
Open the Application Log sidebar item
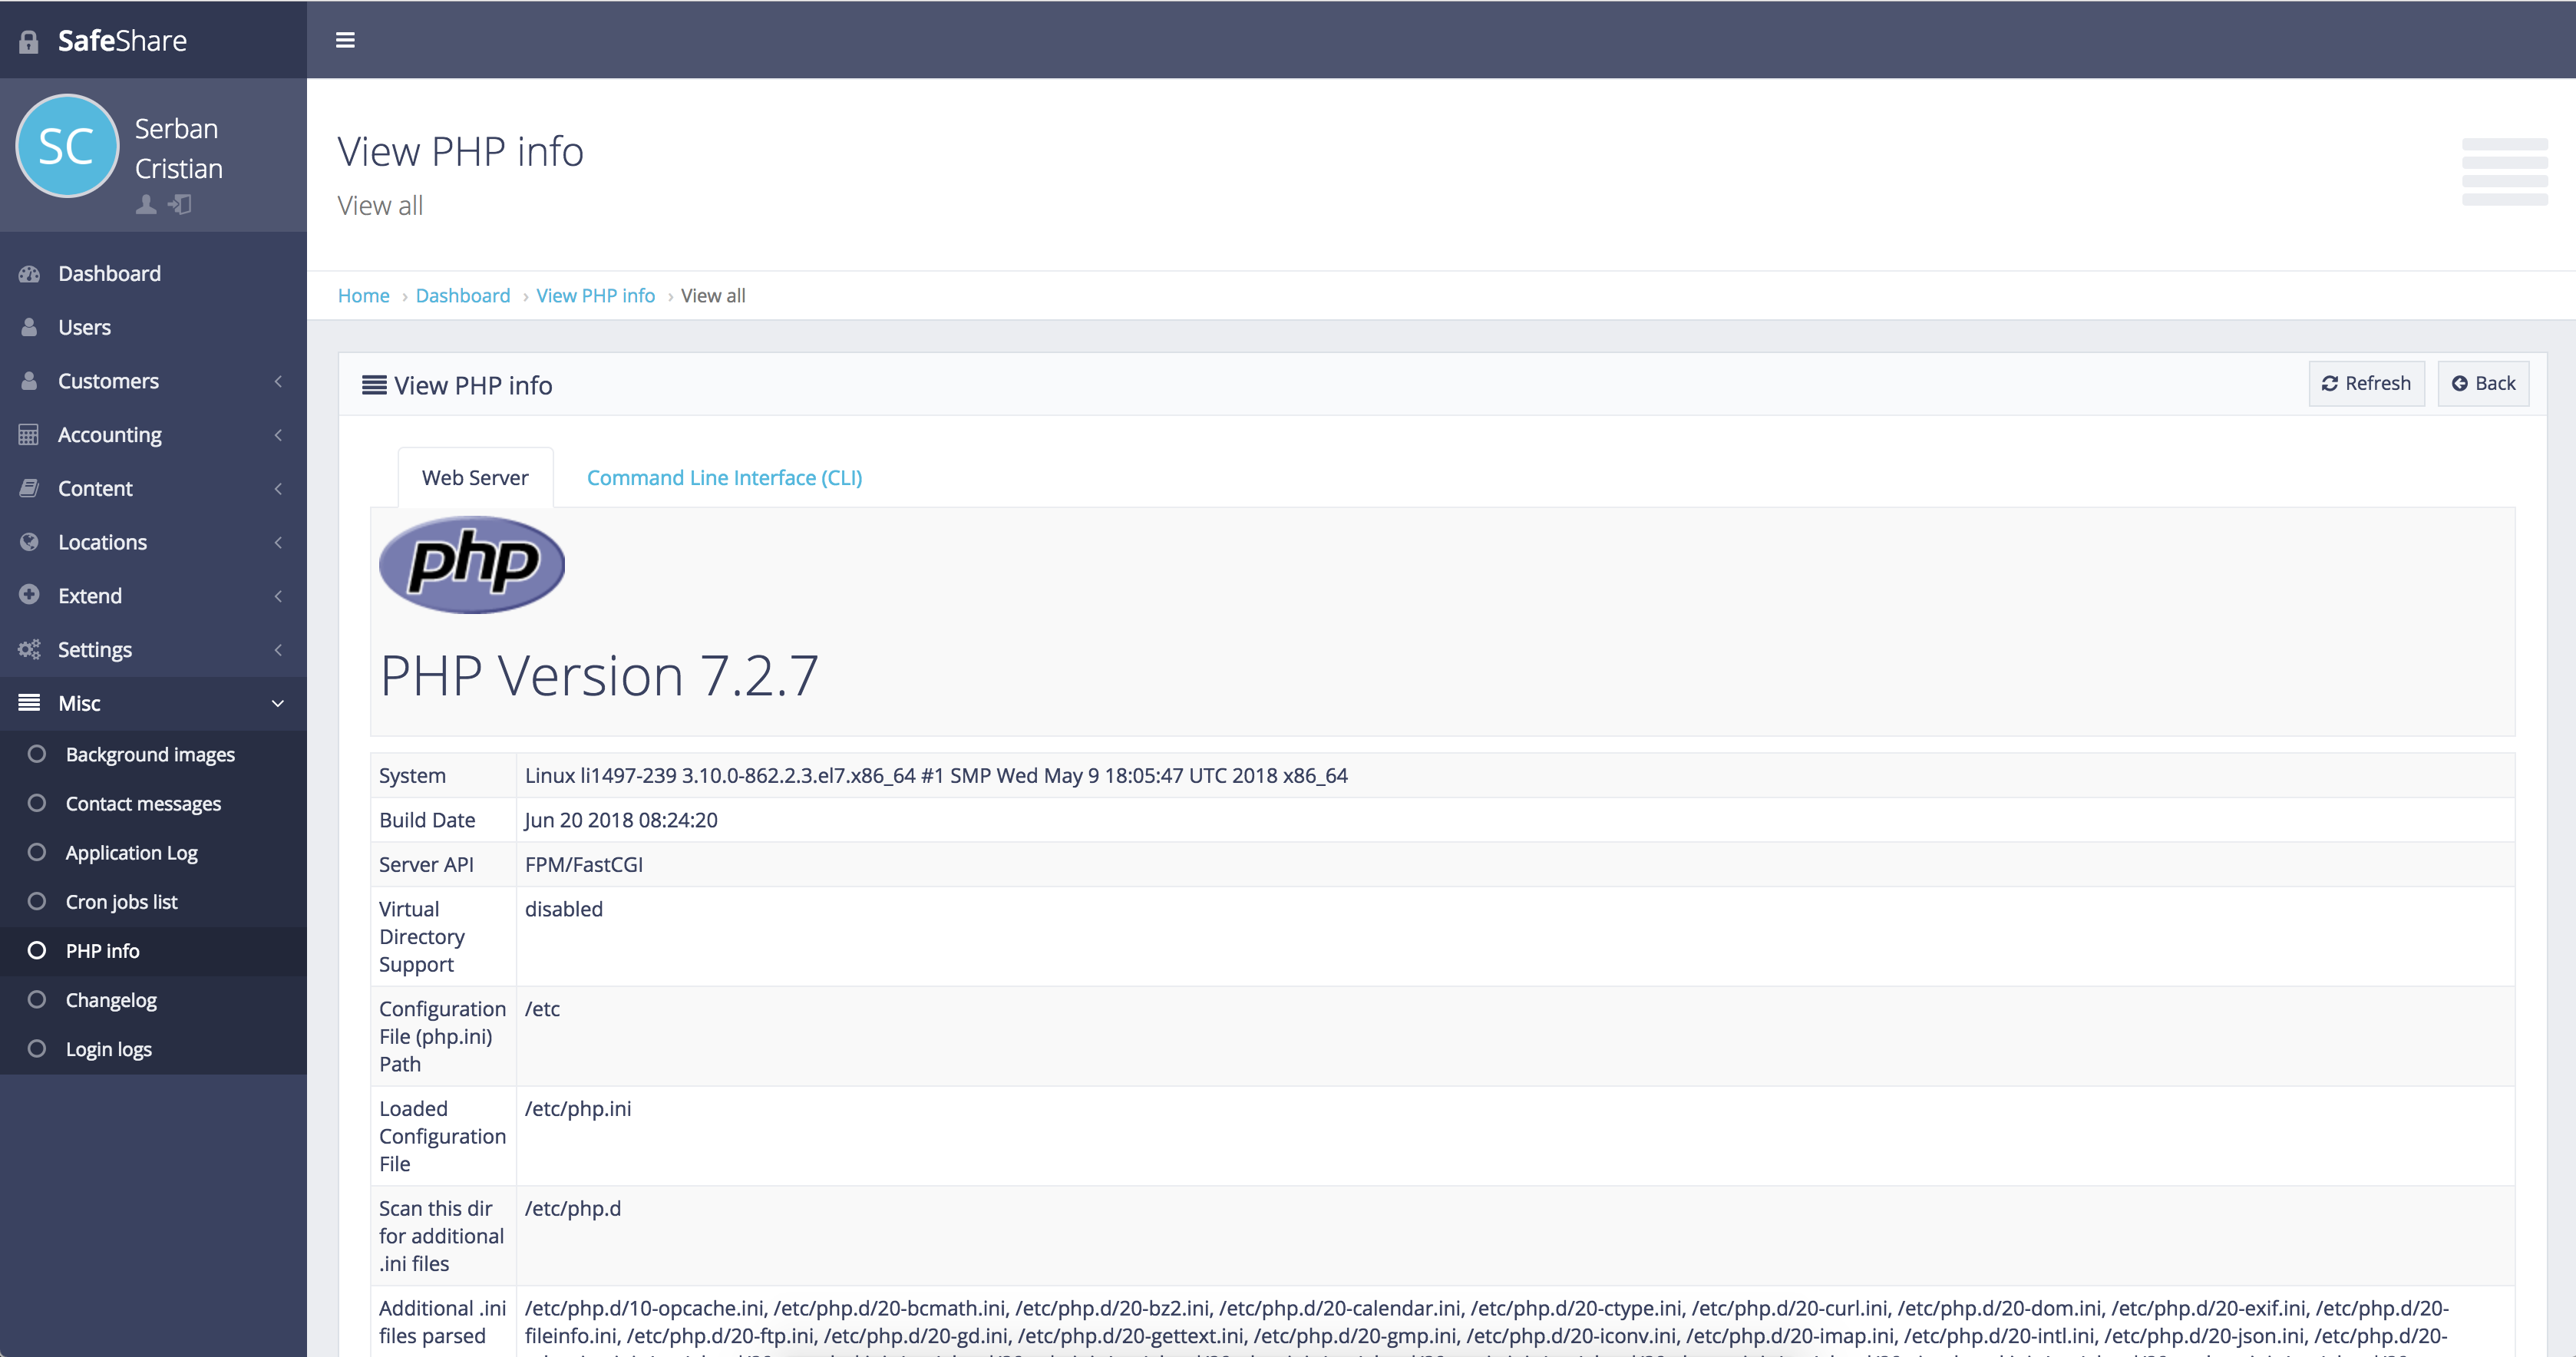153,853
